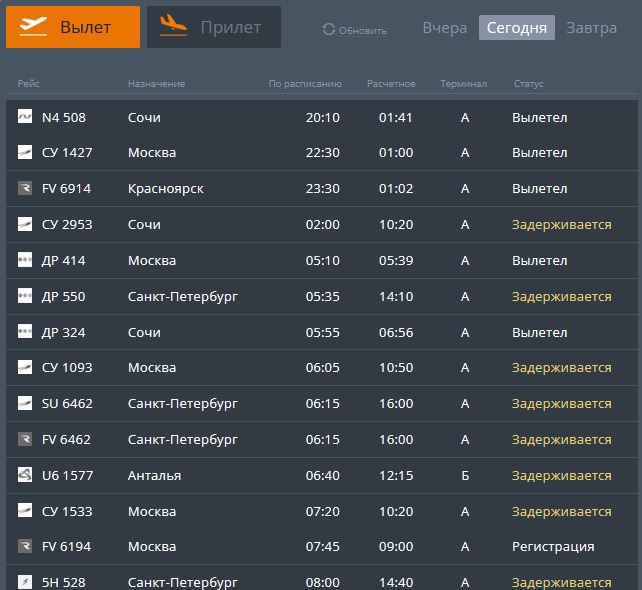The image size is (642, 590).
Task: Click terminal Б of flight U6 1577
Action: tap(465, 476)
